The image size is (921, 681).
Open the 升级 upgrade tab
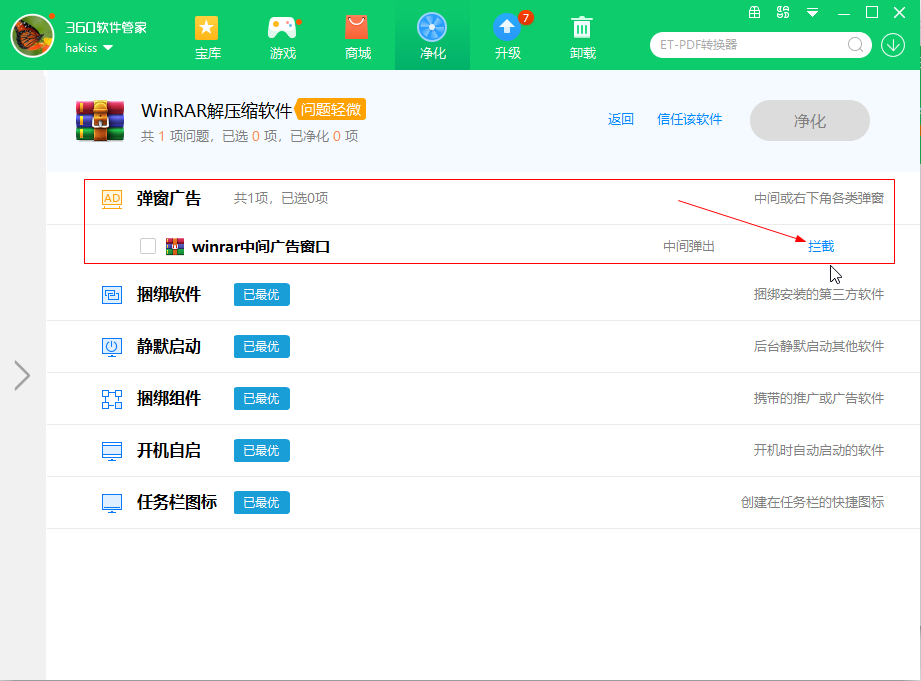507,37
